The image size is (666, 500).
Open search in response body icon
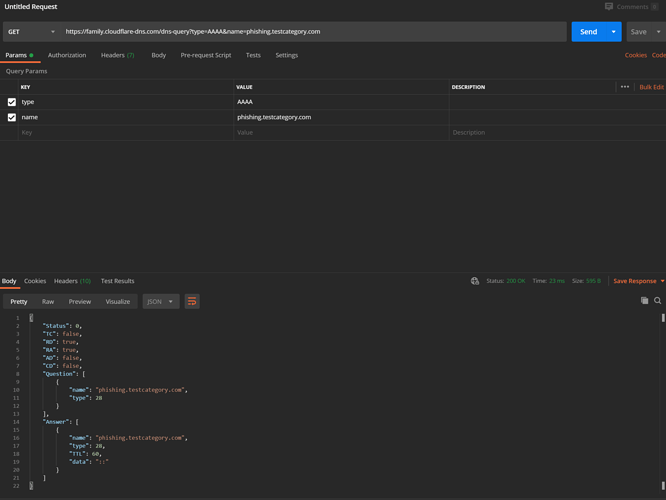coord(658,300)
